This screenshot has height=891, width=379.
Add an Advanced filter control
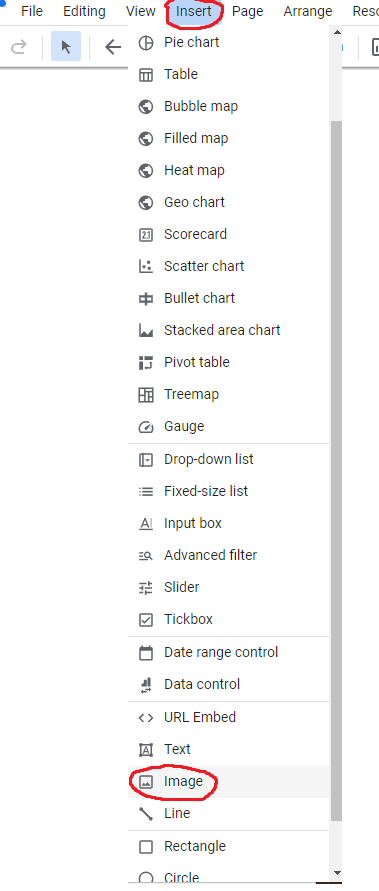click(x=228, y=555)
